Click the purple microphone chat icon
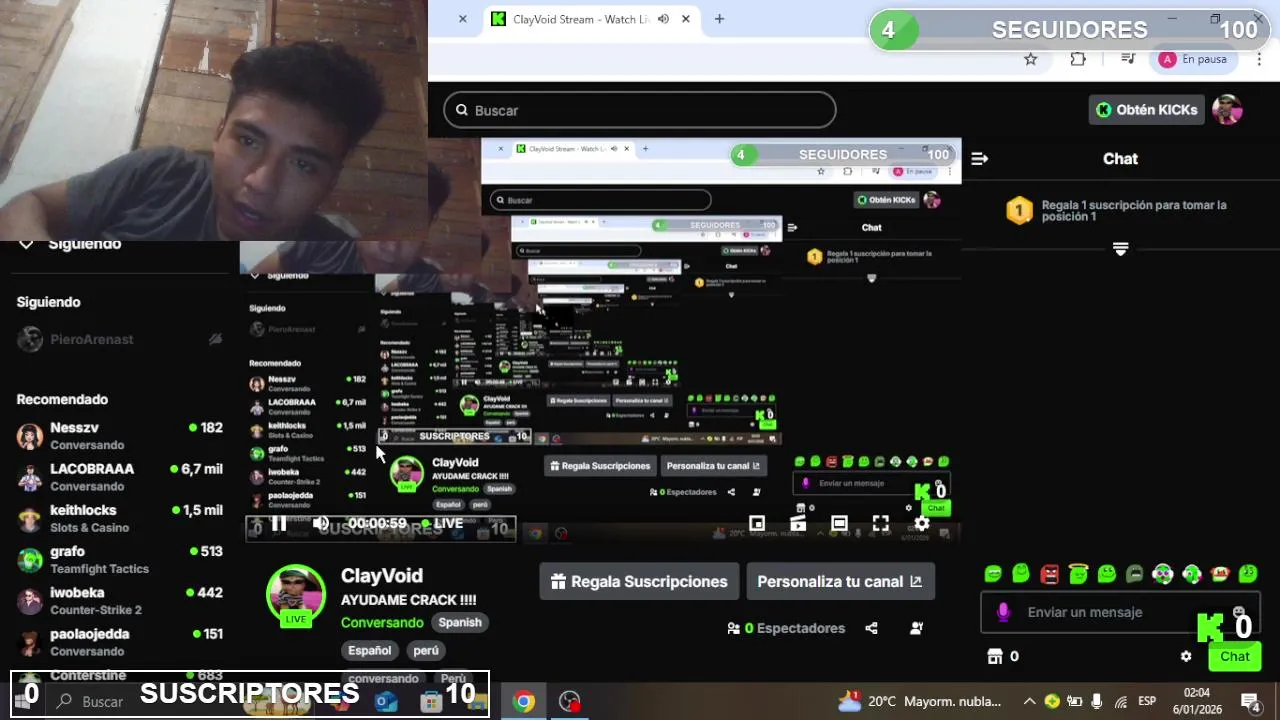The image size is (1280, 720). [1004, 612]
